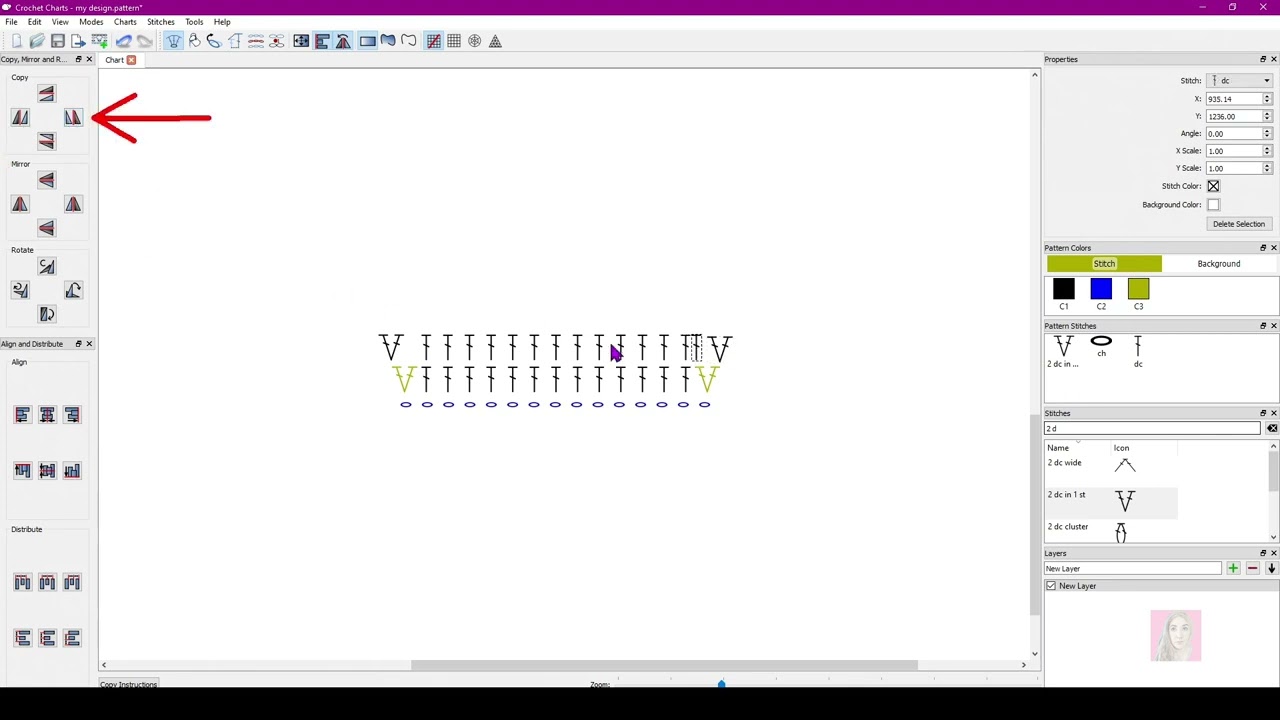The width and height of the screenshot is (1280, 720).
Task: Click the X Scale spinner arrows
Action: point(1267,151)
